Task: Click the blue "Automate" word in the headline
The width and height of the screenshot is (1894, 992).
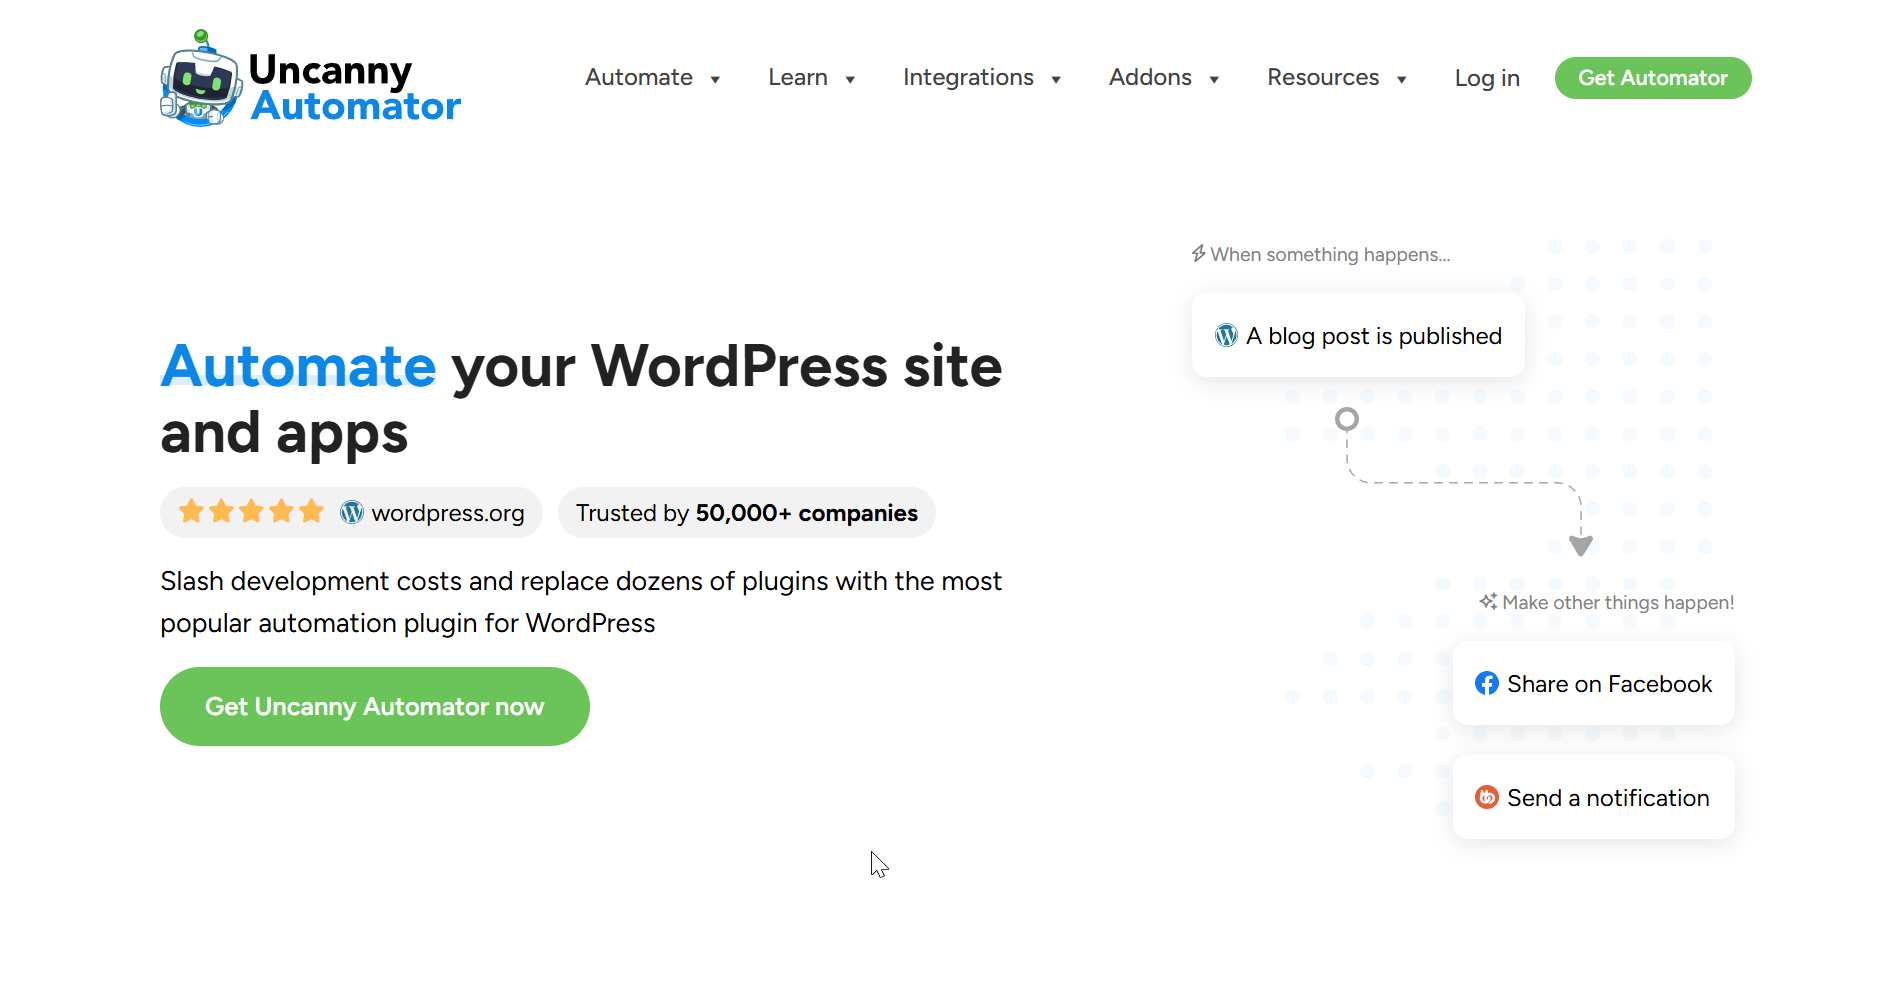Action: coord(298,365)
